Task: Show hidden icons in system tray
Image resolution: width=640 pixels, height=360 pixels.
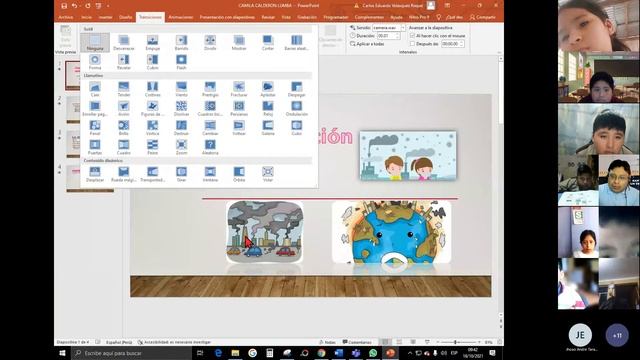Action: click(410, 353)
